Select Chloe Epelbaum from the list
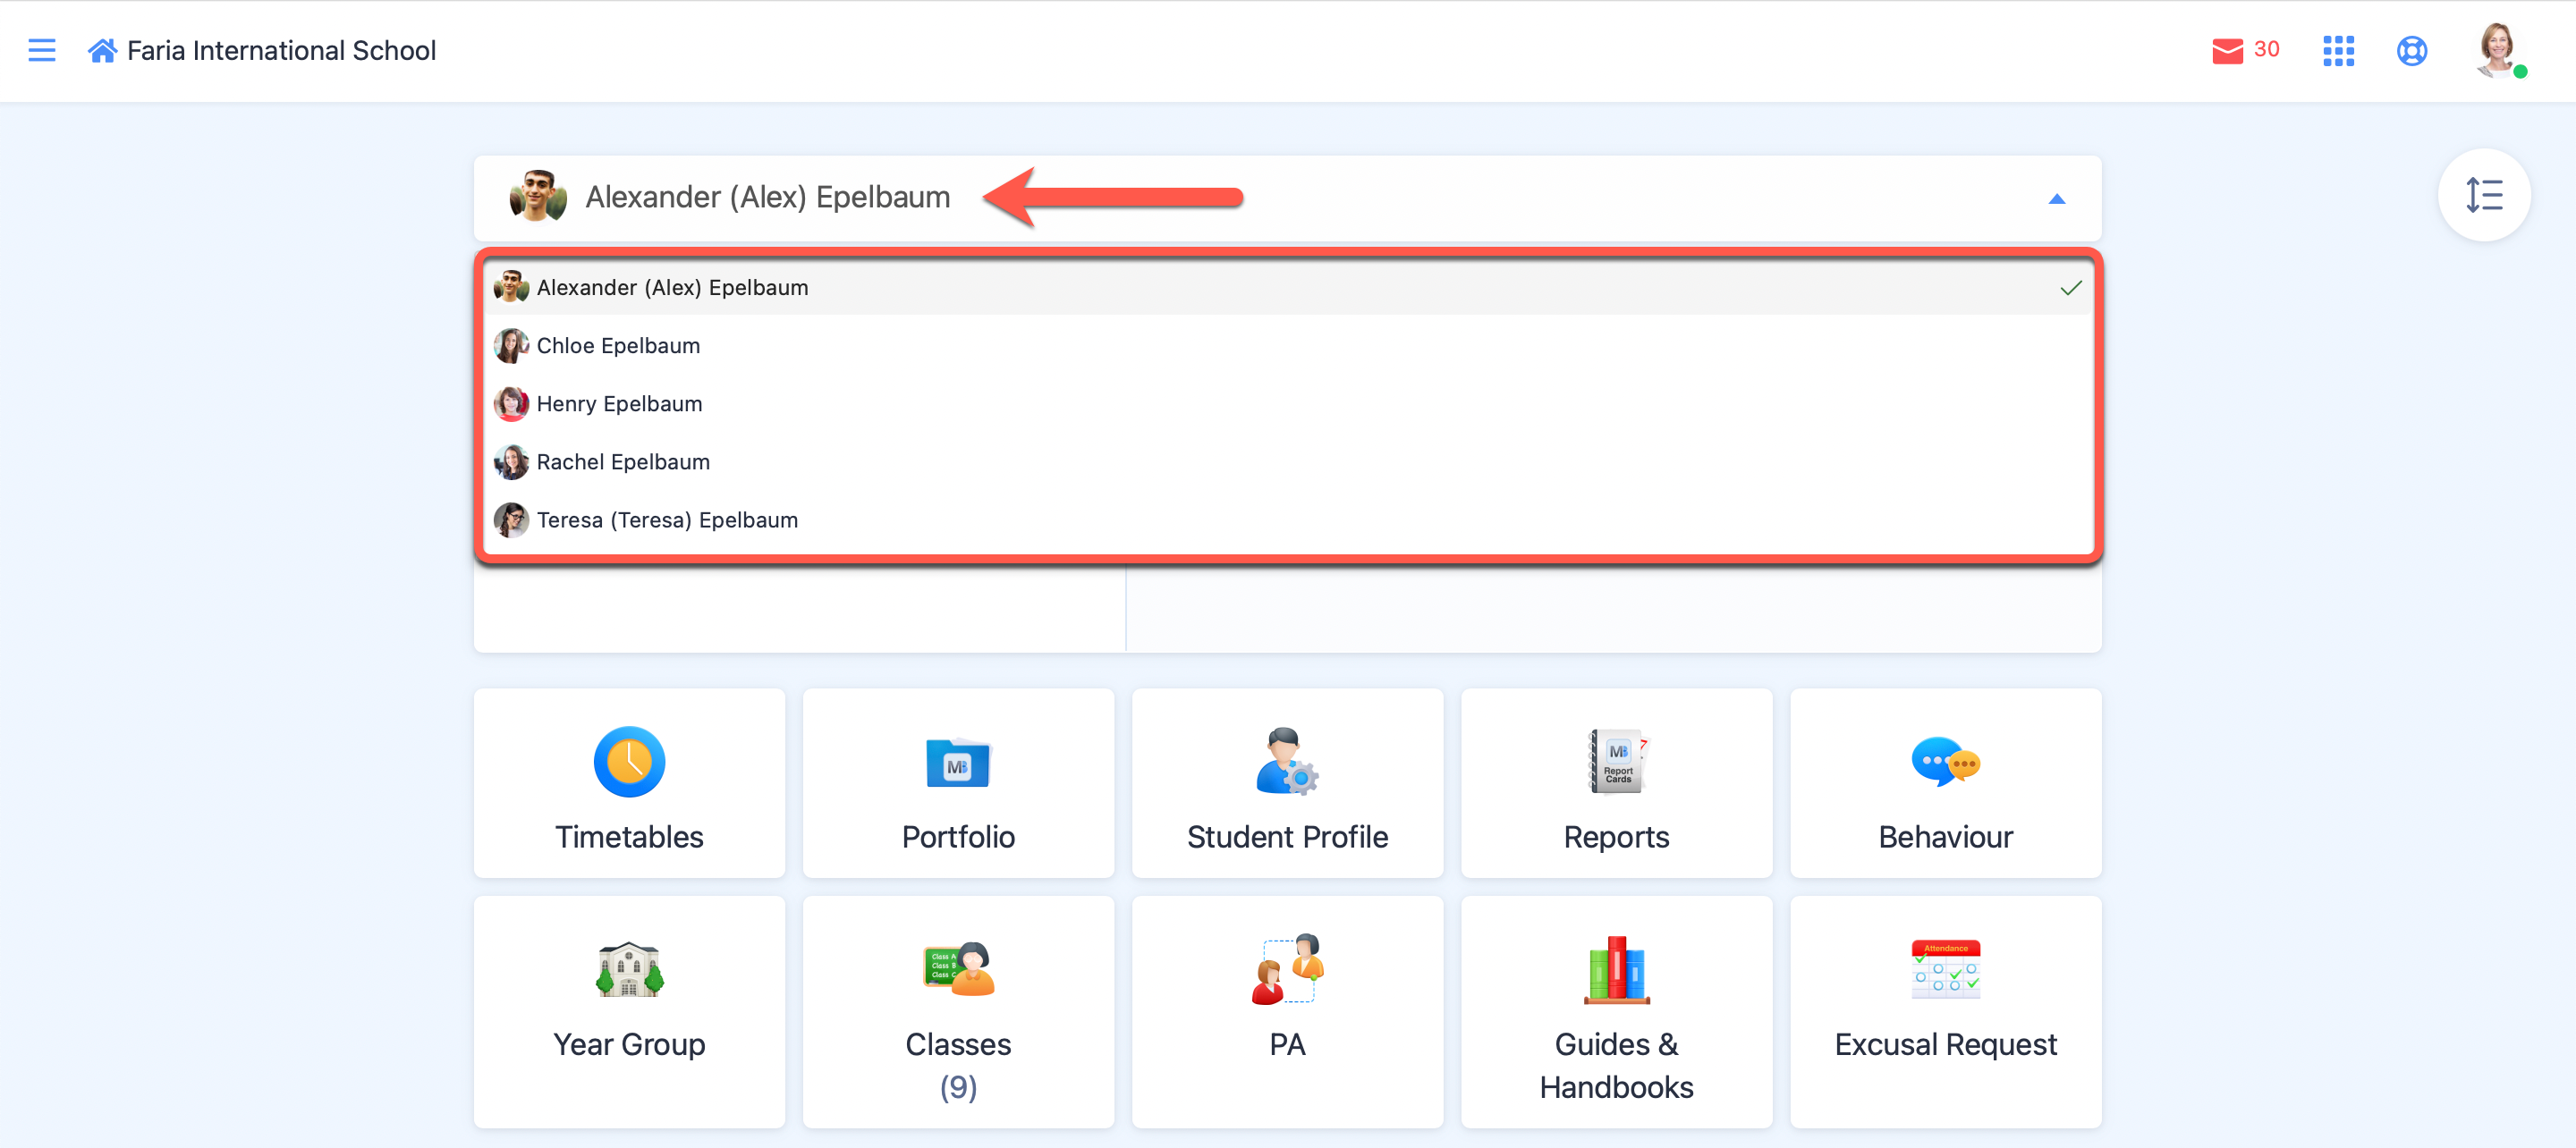 tap(1288, 346)
